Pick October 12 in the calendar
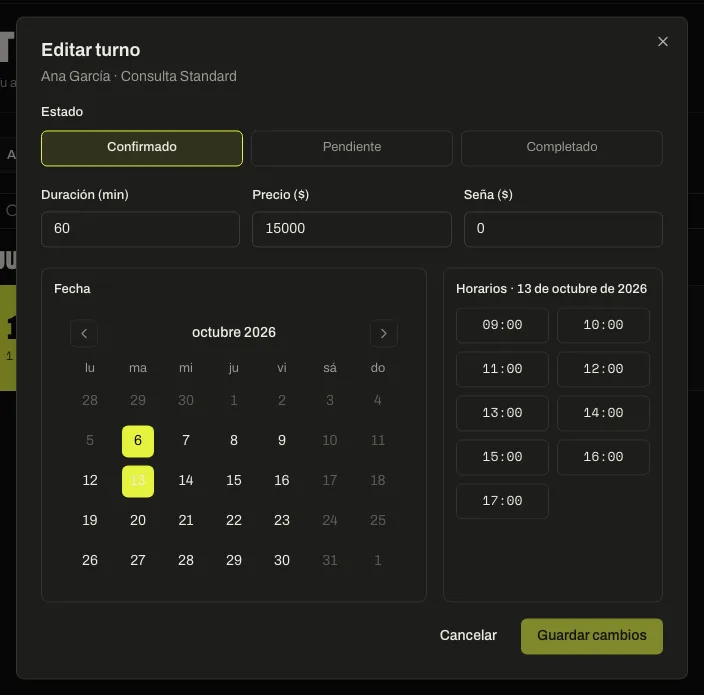Screen dimensions: 704x695 (90, 481)
